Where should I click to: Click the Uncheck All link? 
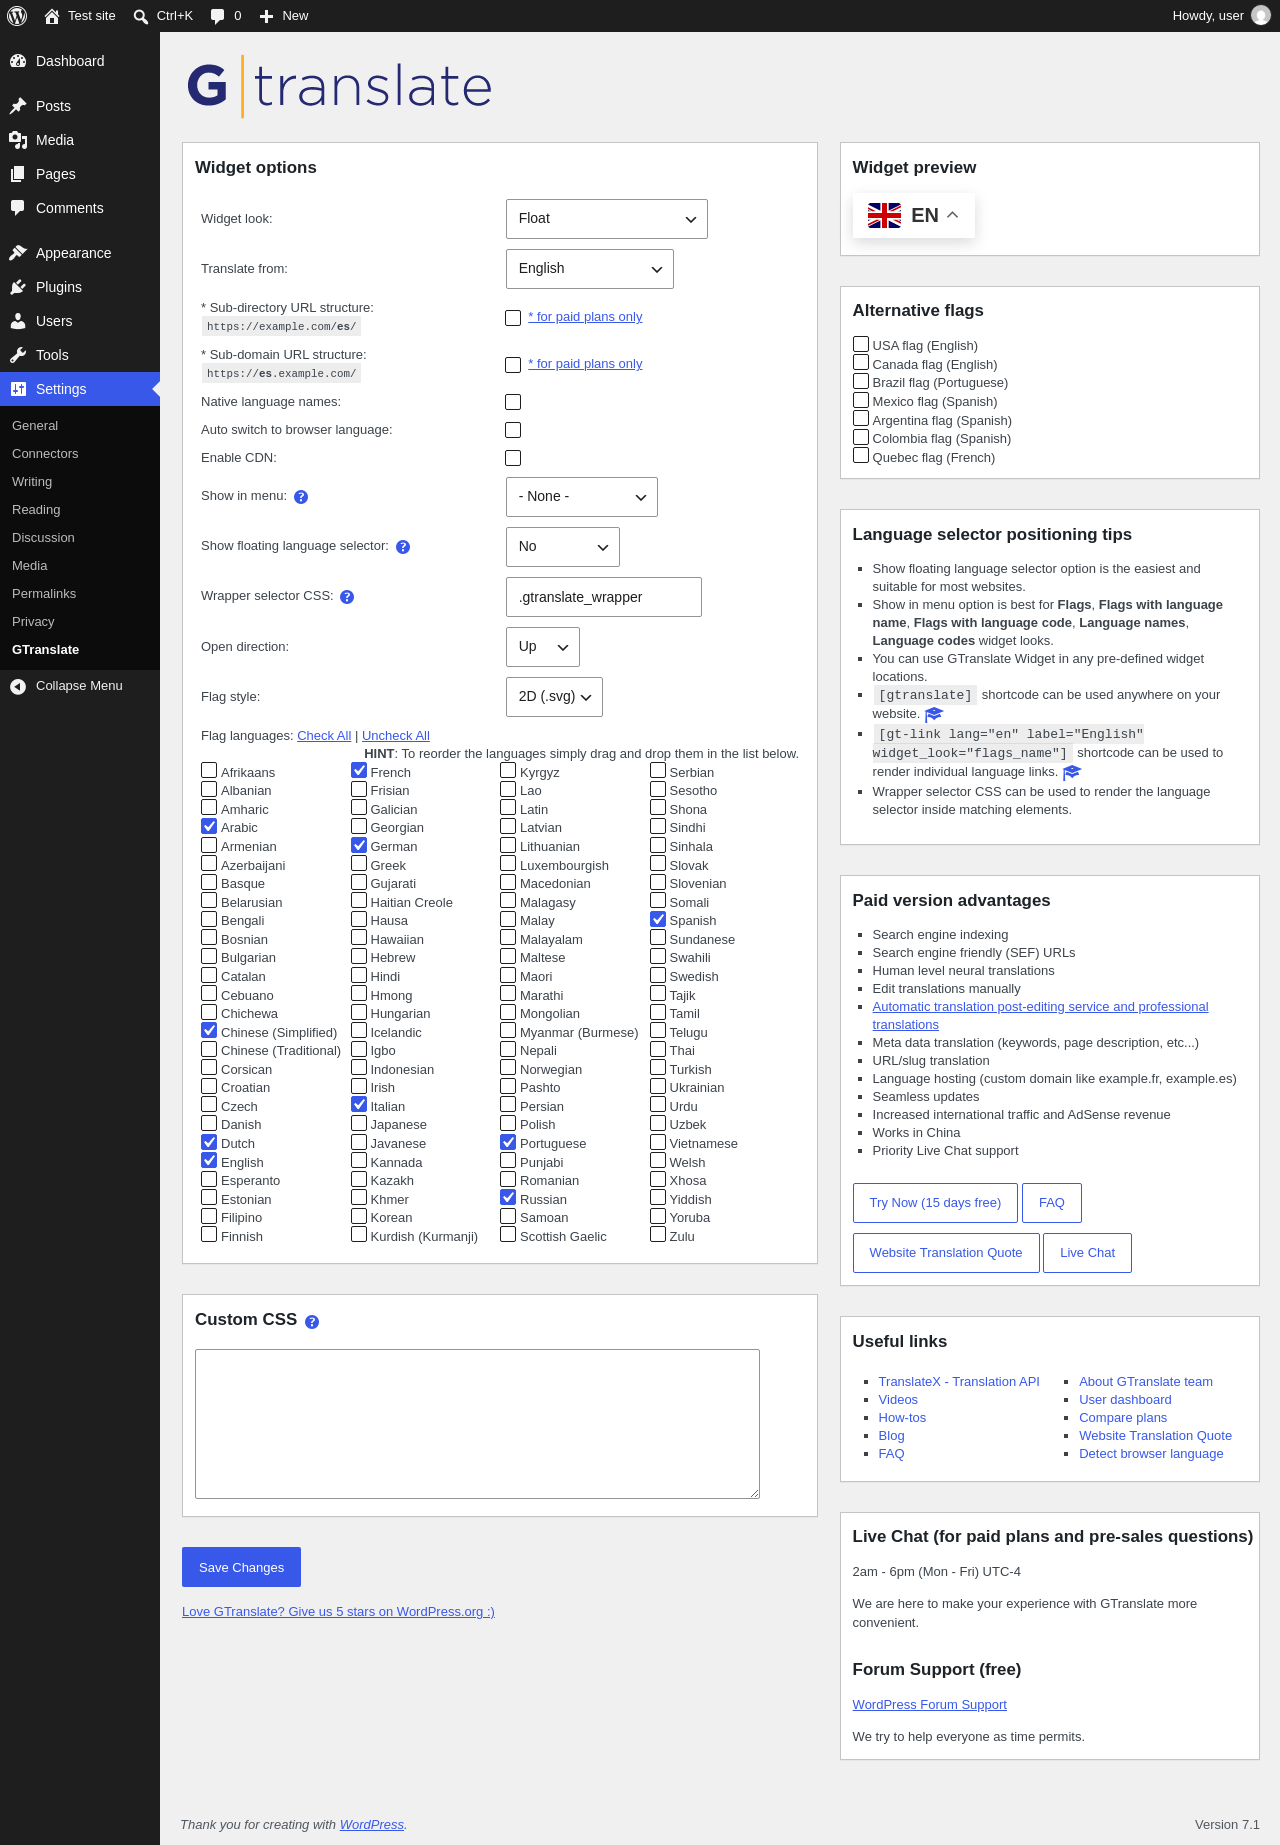point(396,736)
